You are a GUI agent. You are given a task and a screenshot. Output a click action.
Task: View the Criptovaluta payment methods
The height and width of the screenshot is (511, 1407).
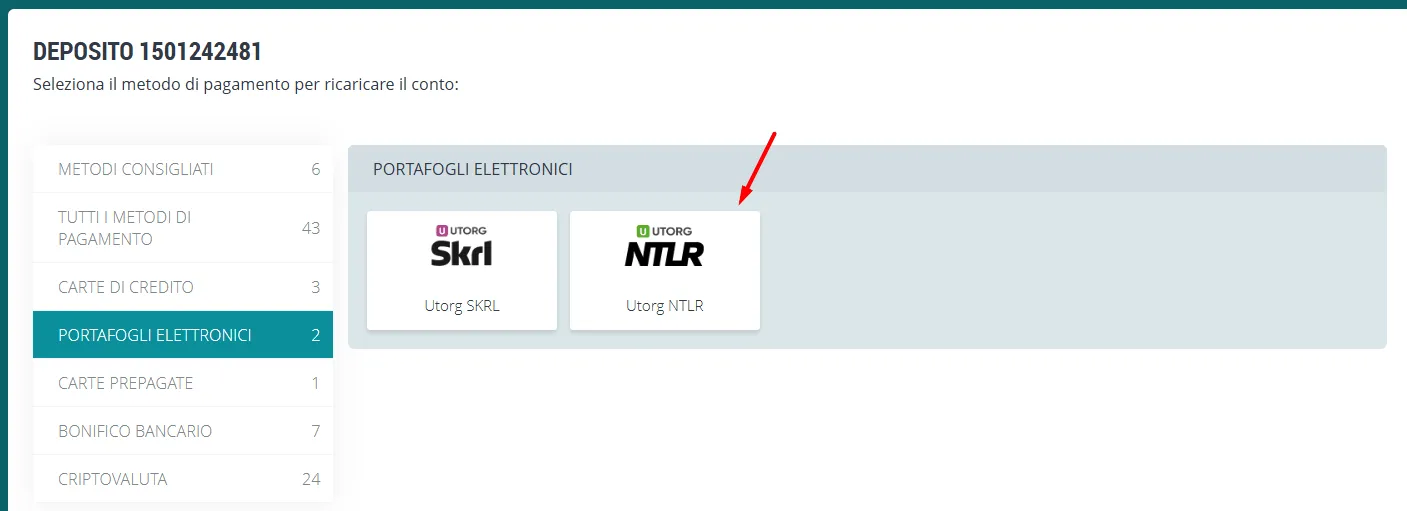pyautogui.click(x=113, y=479)
